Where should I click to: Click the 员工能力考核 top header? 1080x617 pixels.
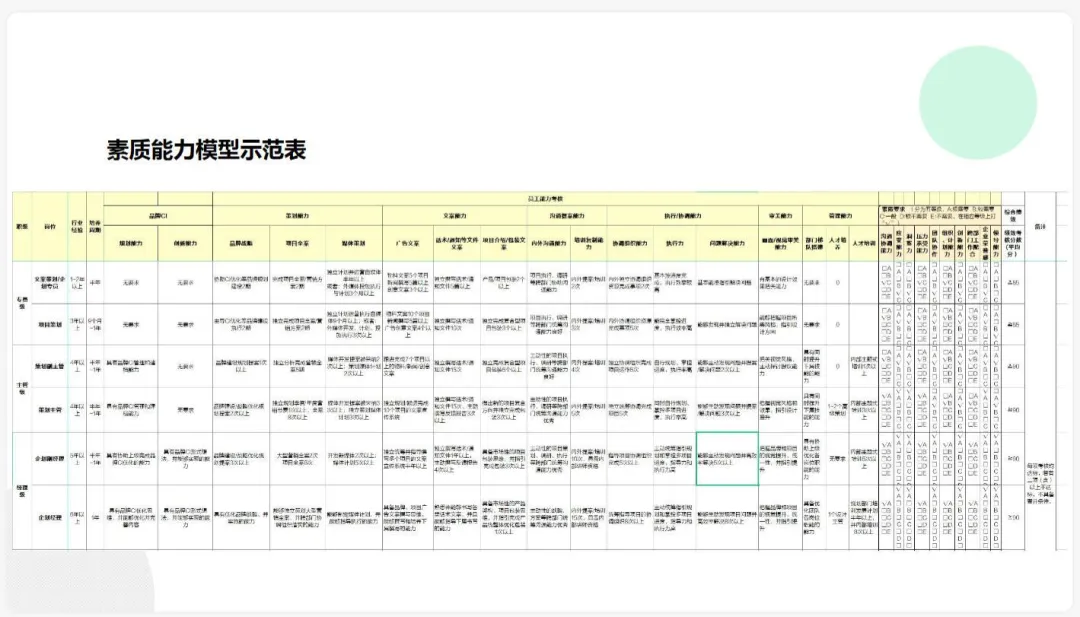click(x=546, y=199)
